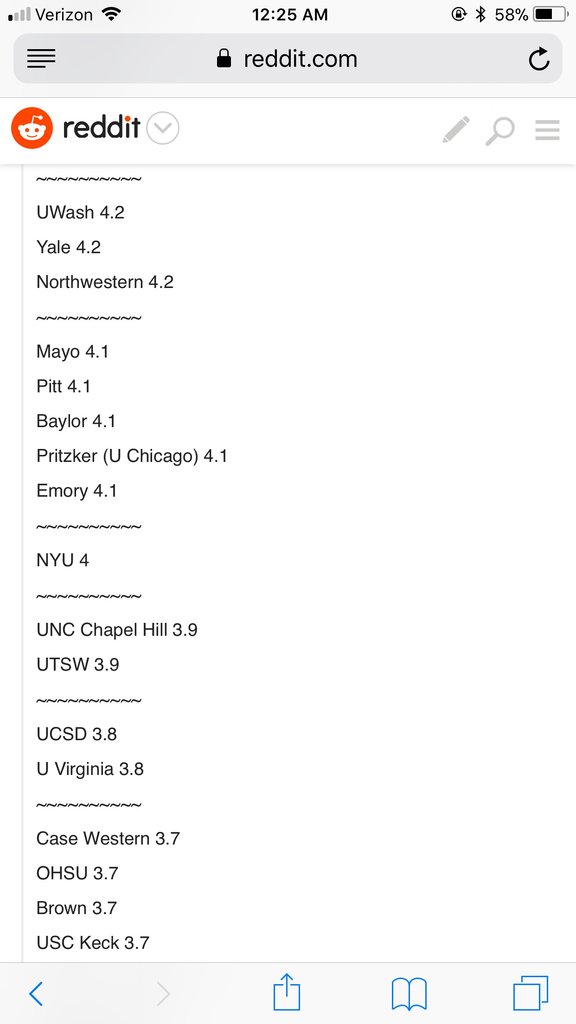Tap the Case Western 3.7 line
576x1024 pixels.
point(108,839)
